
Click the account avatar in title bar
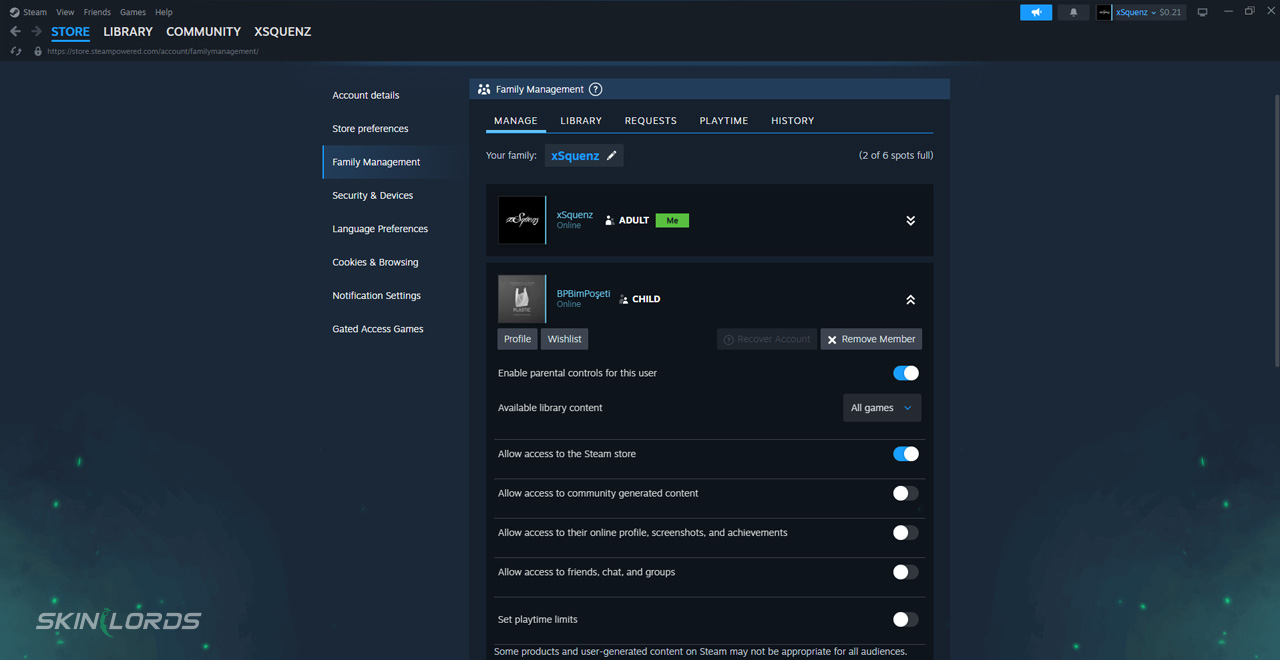tap(1104, 12)
